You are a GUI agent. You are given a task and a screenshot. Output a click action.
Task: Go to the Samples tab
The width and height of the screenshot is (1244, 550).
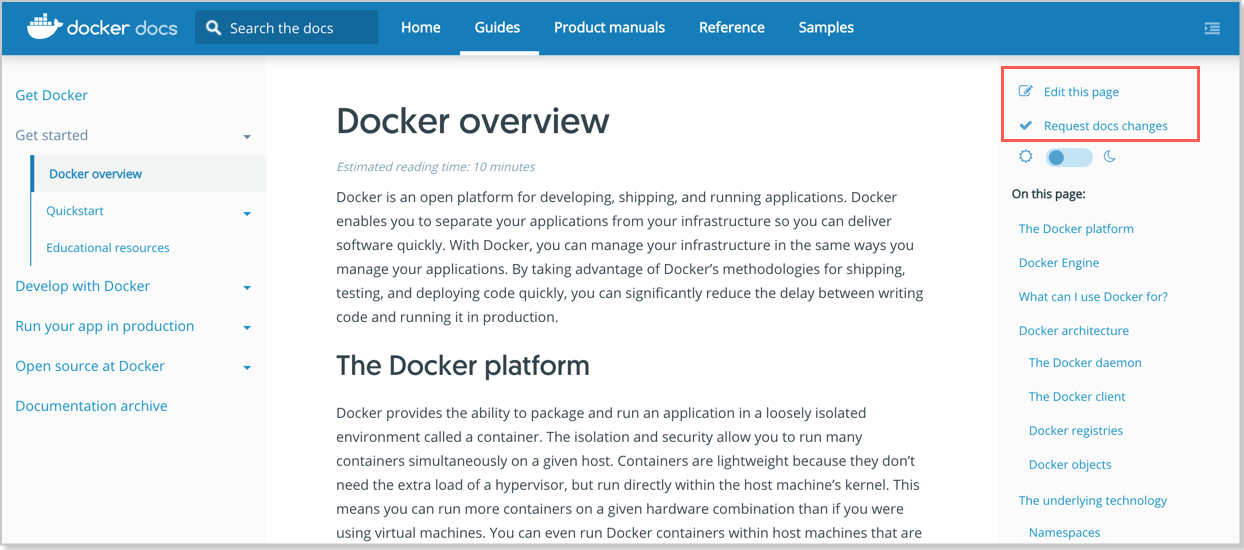[826, 28]
